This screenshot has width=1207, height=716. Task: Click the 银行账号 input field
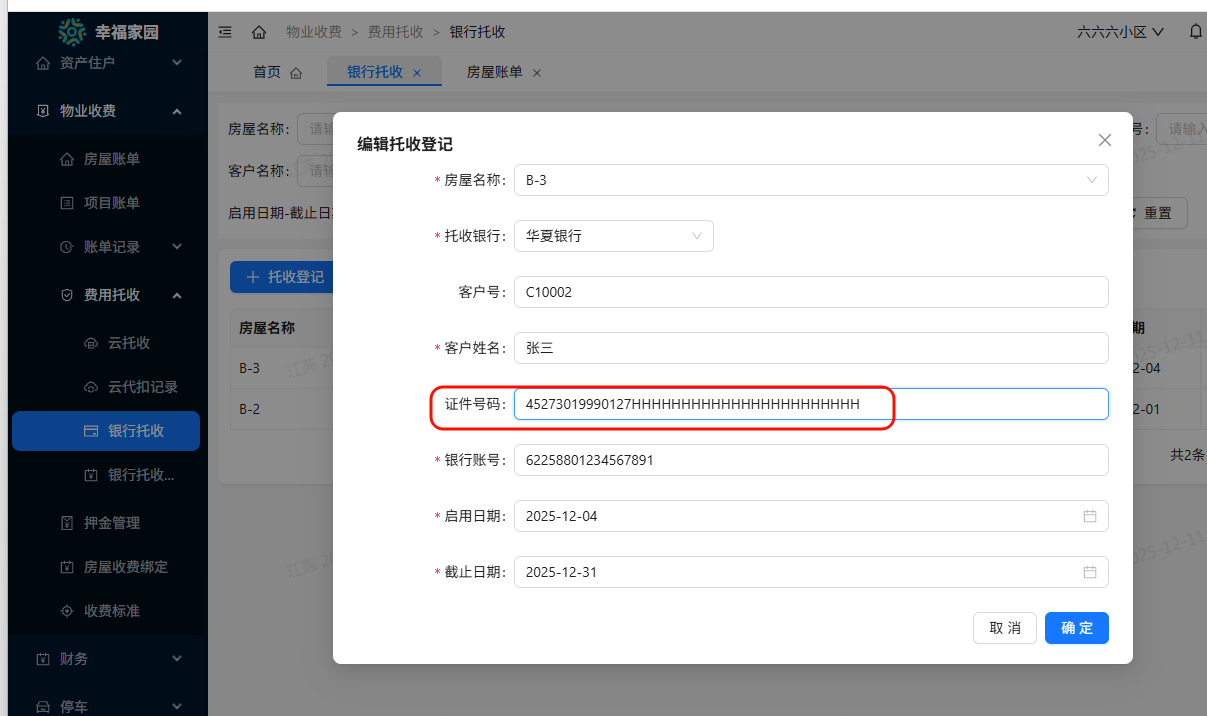(x=810, y=460)
